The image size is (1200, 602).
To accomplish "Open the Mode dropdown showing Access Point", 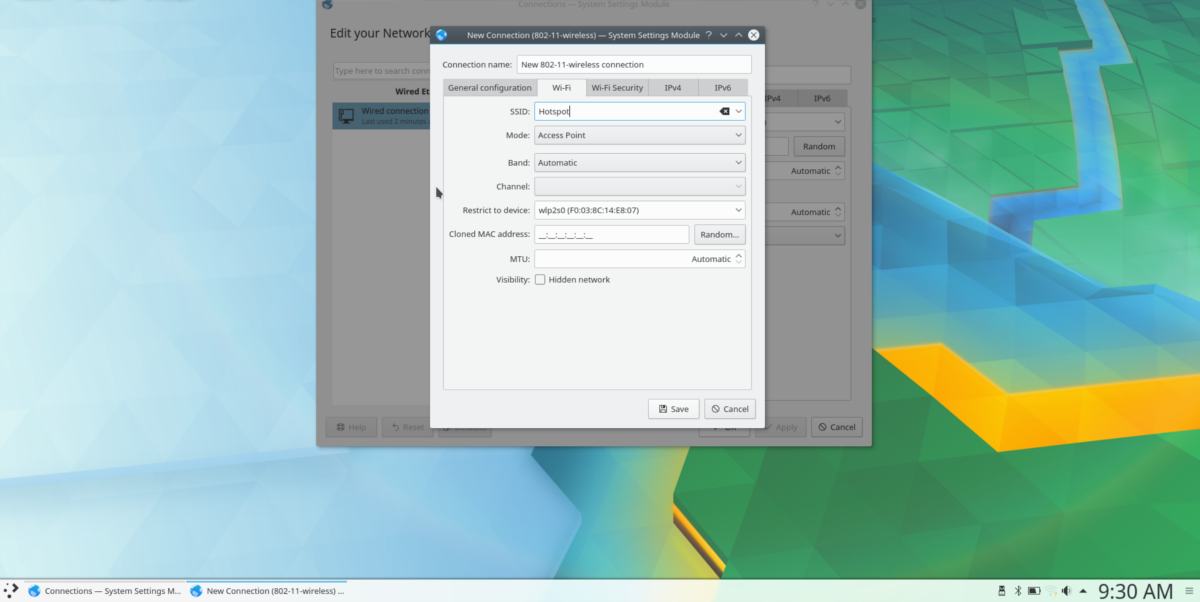I will click(640, 135).
